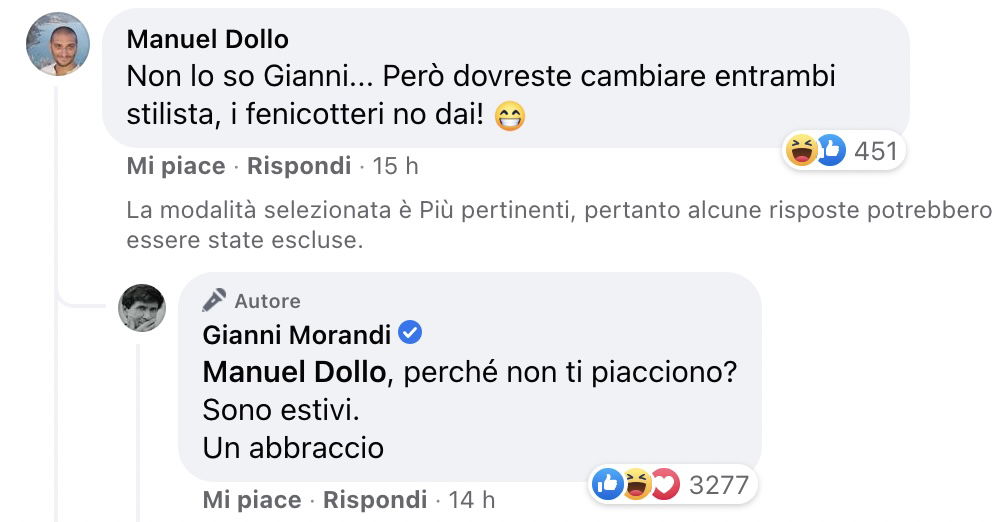Open Gianni Morandi's profile picture

[143, 308]
